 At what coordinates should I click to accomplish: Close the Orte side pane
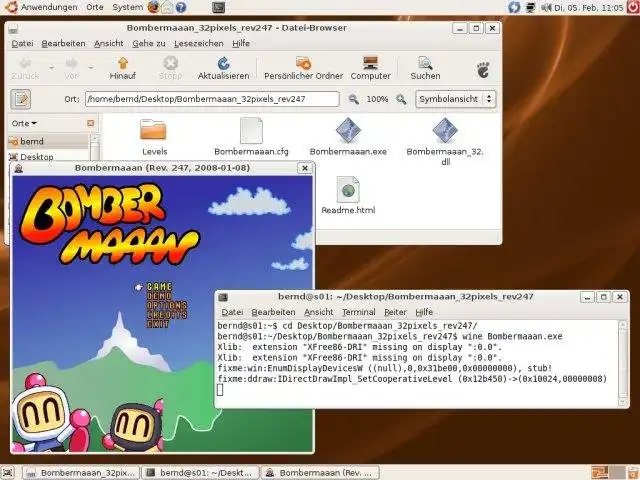pos(91,123)
